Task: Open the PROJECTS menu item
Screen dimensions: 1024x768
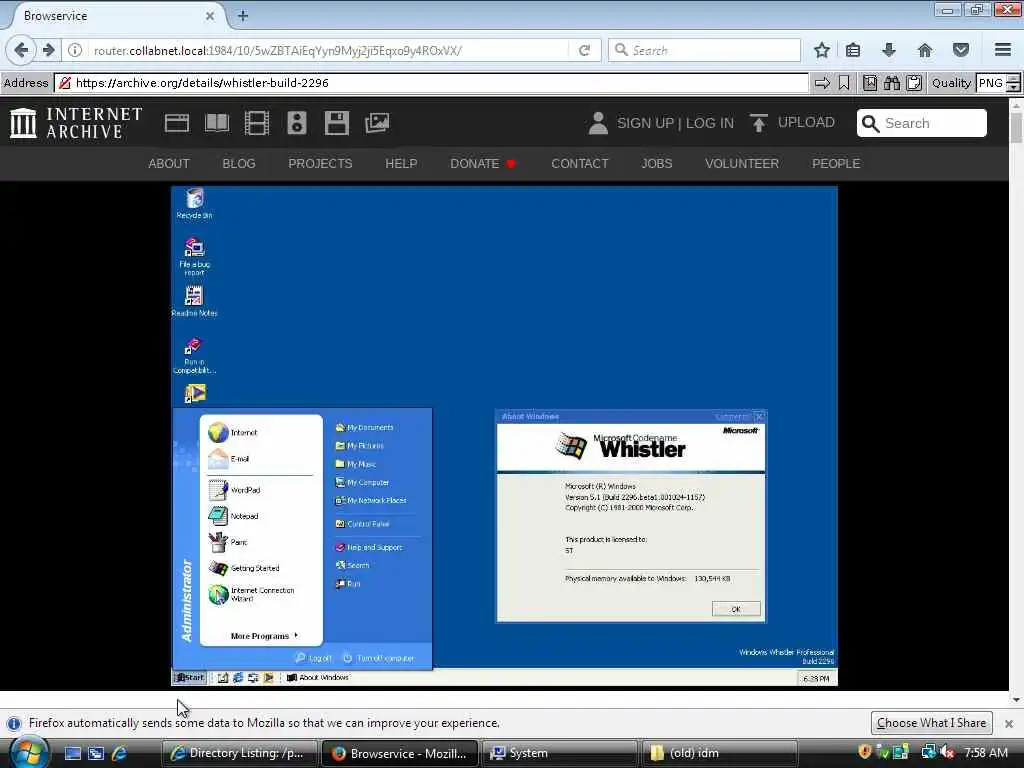Action: 320,163
